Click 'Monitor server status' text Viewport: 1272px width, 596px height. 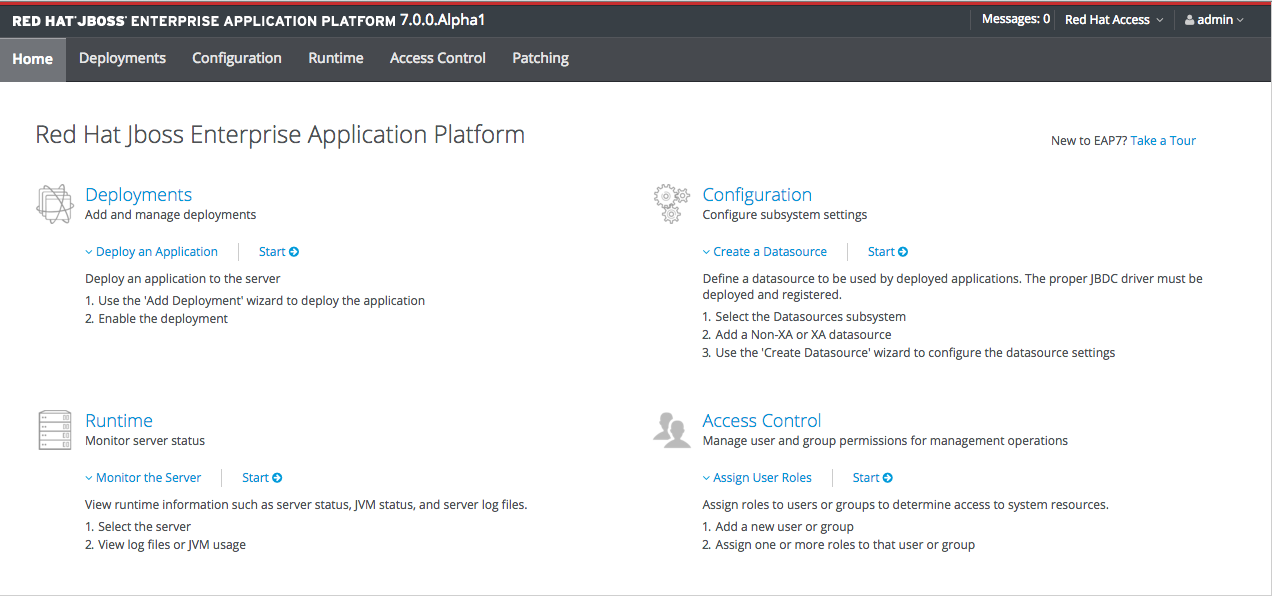tap(145, 441)
